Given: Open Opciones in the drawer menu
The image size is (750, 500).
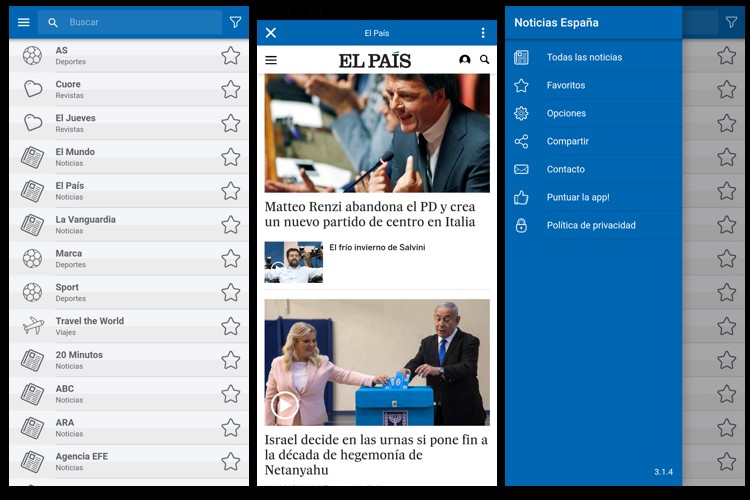Looking at the screenshot, I should pos(566,113).
